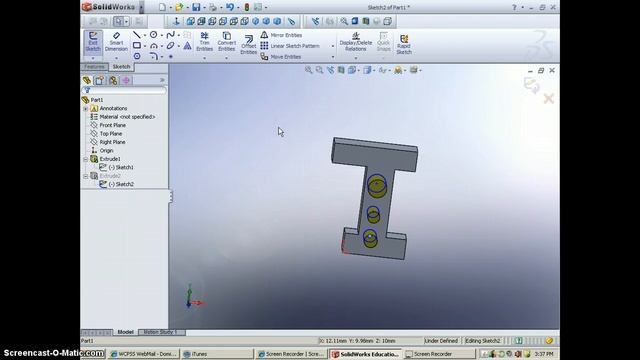640x360 pixels.
Task: Click Section View icon in view toolbar
Action: point(341,70)
